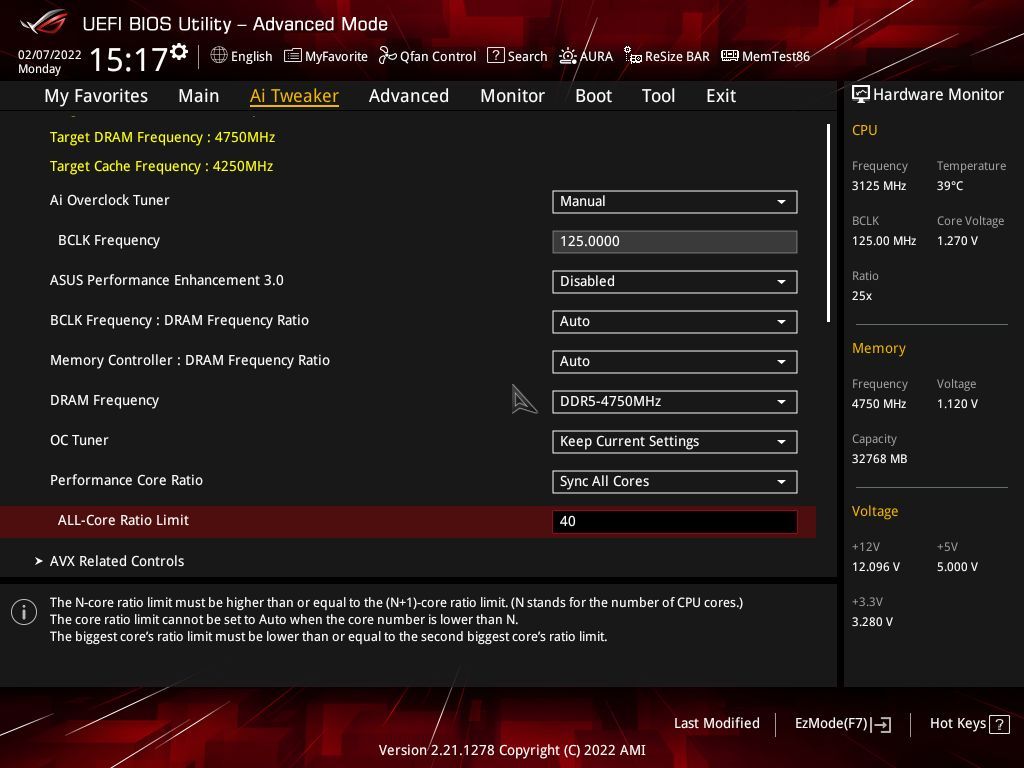Click the settings gear beside the clock
Viewport: 1024px width, 768px height.
[x=179, y=52]
